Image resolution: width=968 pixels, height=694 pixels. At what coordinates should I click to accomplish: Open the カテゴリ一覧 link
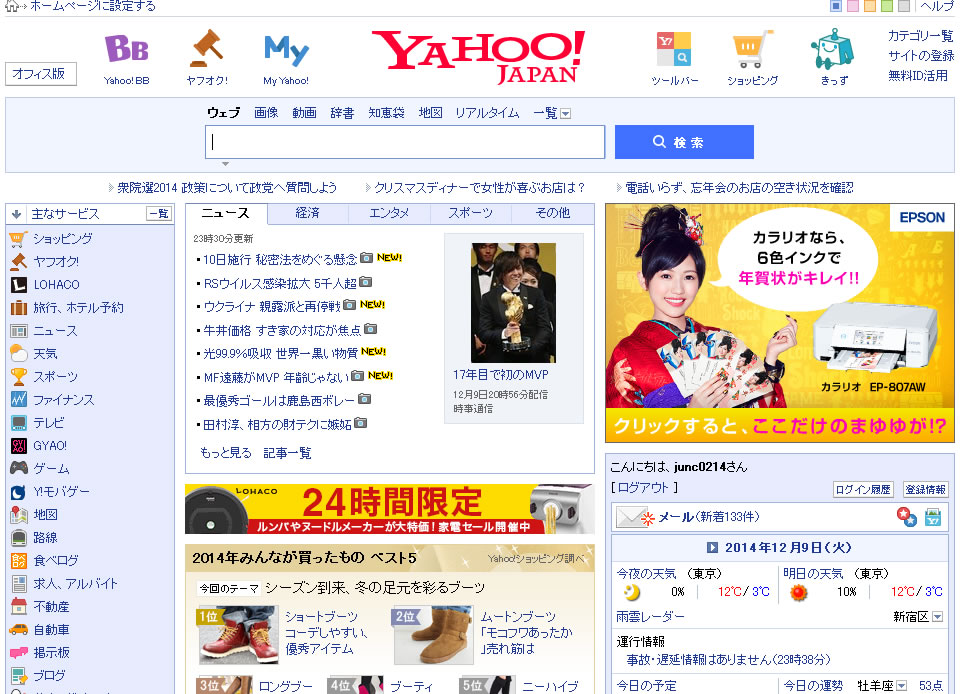(x=920, y=36)
